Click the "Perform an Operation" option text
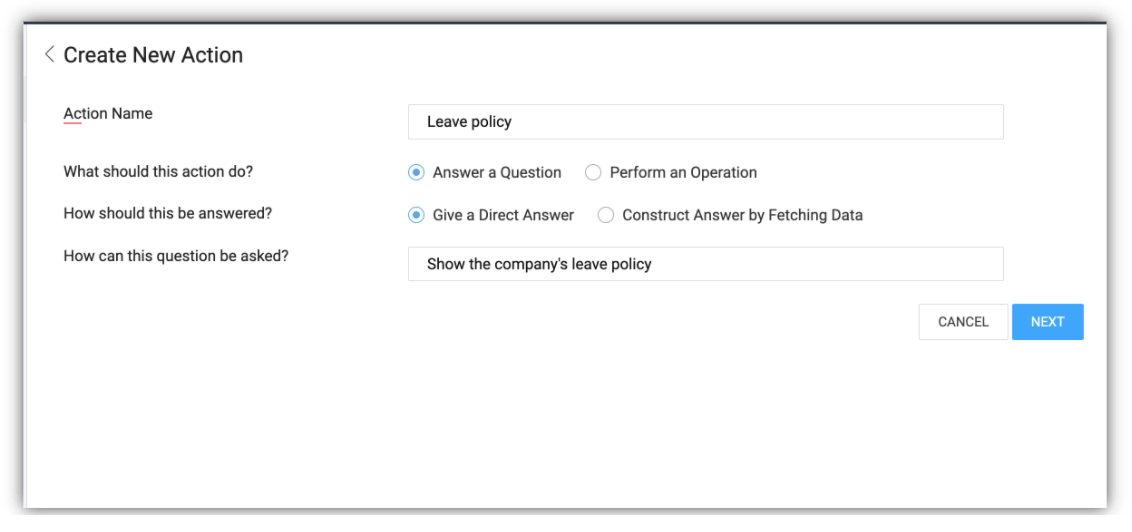The image size is (1132, 532). click(683, 172)
